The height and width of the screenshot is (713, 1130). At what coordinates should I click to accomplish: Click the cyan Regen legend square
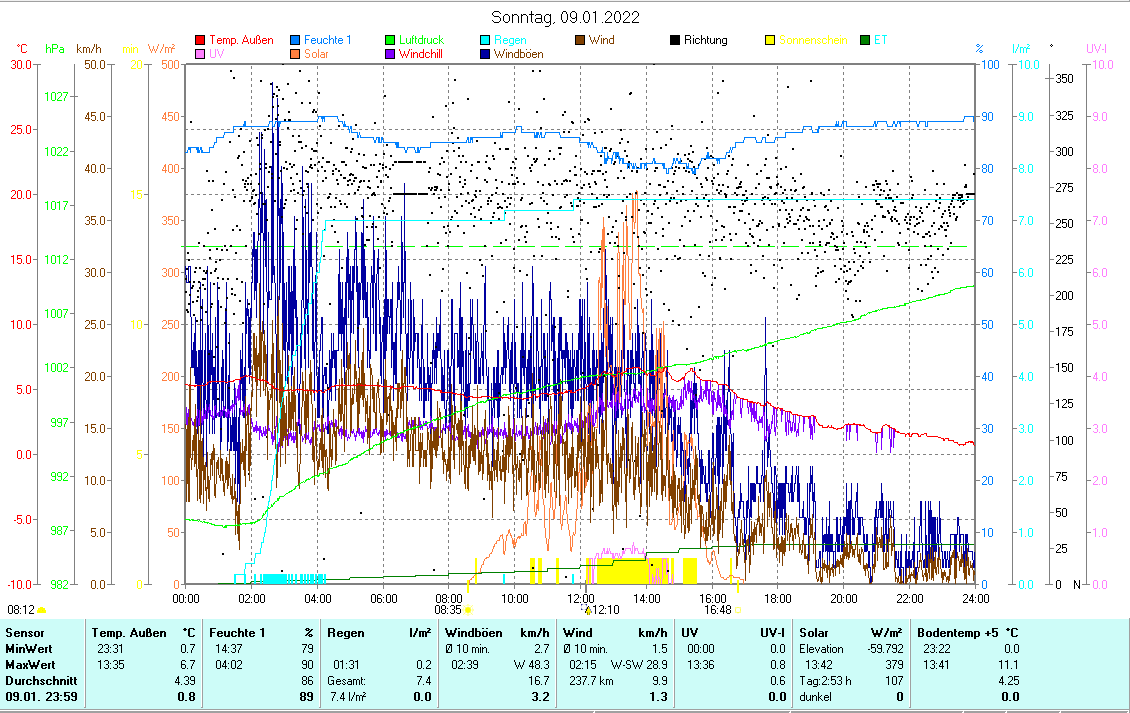(486, 40)
